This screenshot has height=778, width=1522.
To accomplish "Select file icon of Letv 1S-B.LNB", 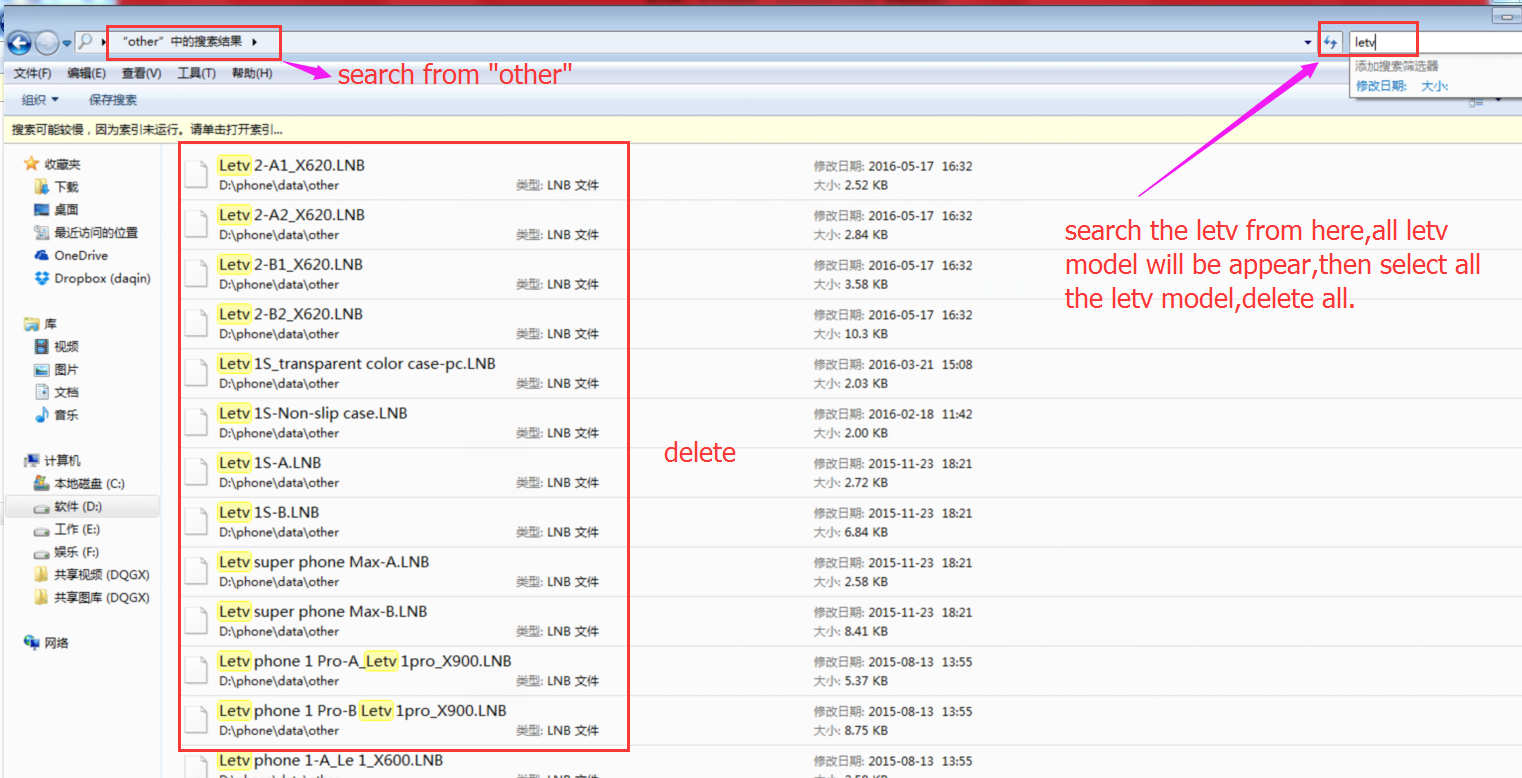I will click(x=197, y=522).
